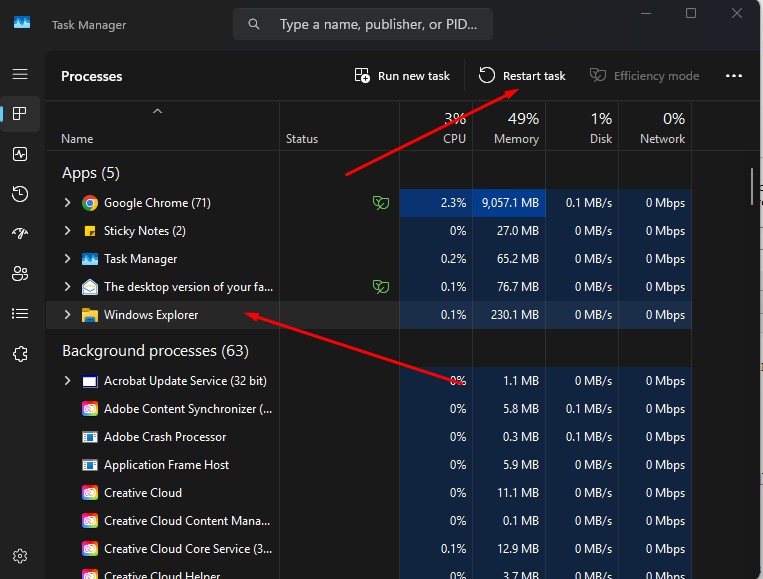This screenshot has width=763, height=579.
Task: Click the 'Background processes (63)' heading
Action: point(155,351)
